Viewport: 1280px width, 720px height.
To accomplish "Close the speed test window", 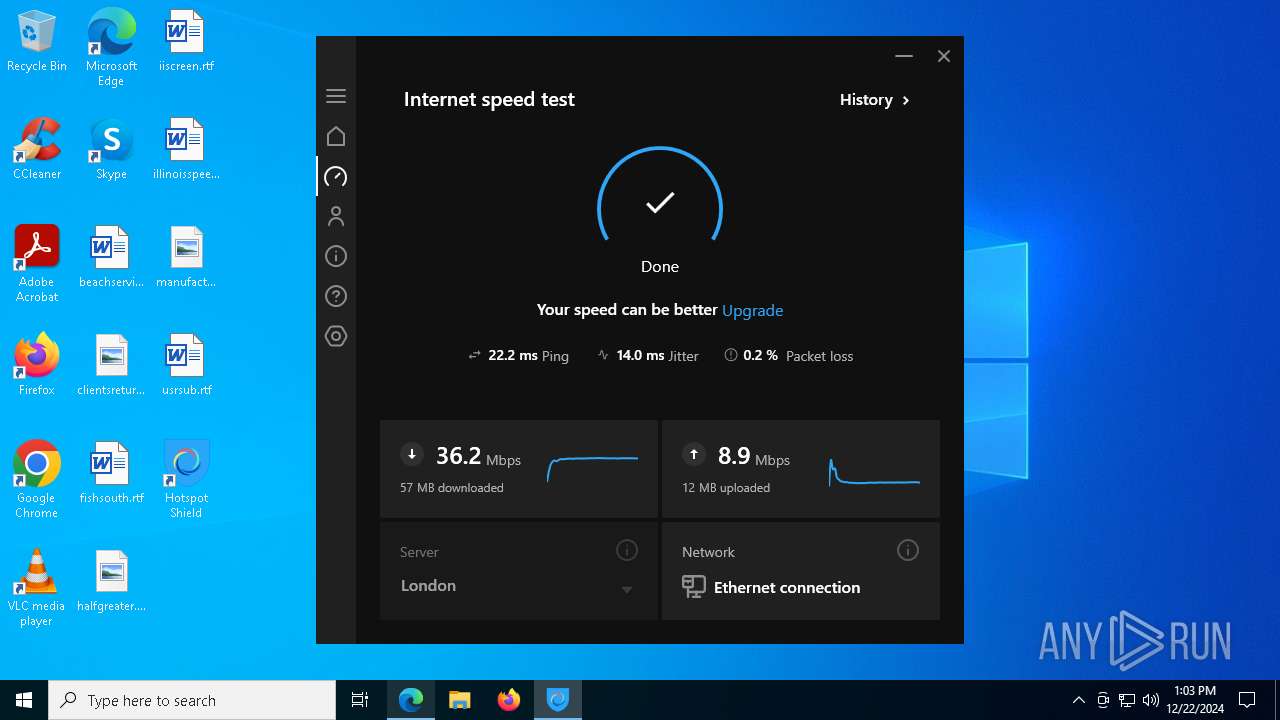I will 943,56.
